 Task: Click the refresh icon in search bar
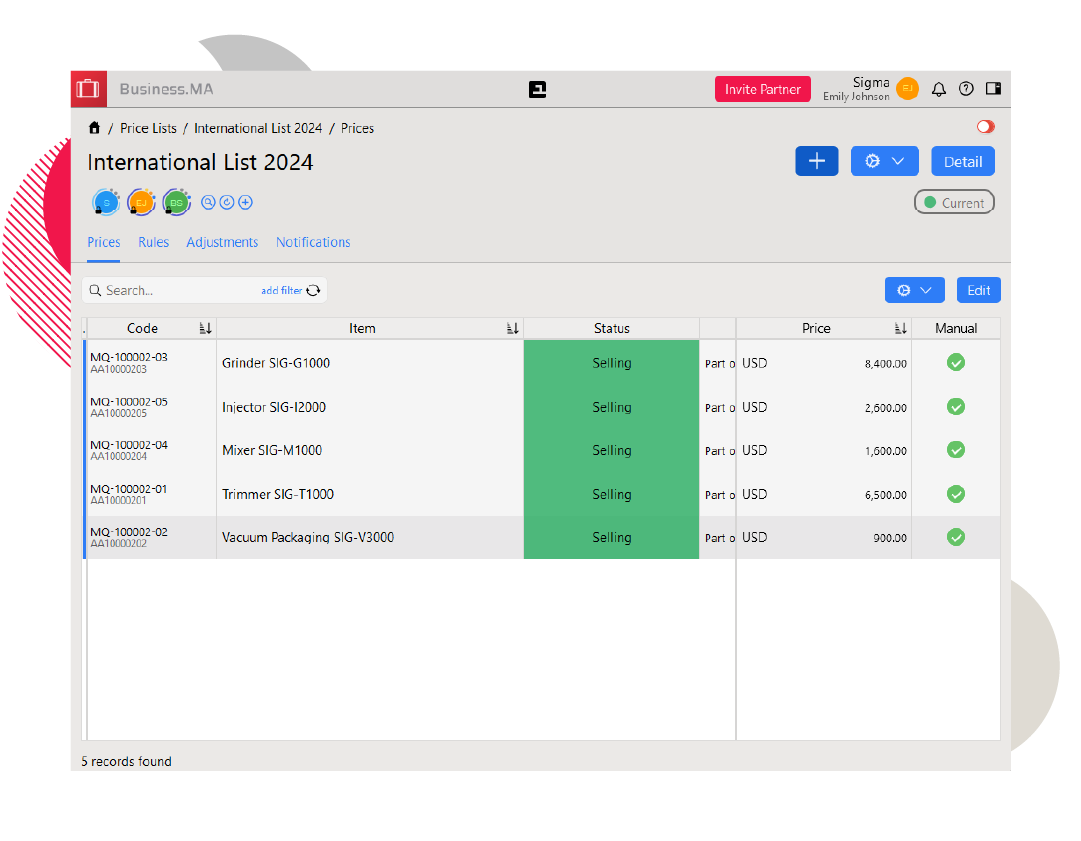tap(313, 290)
